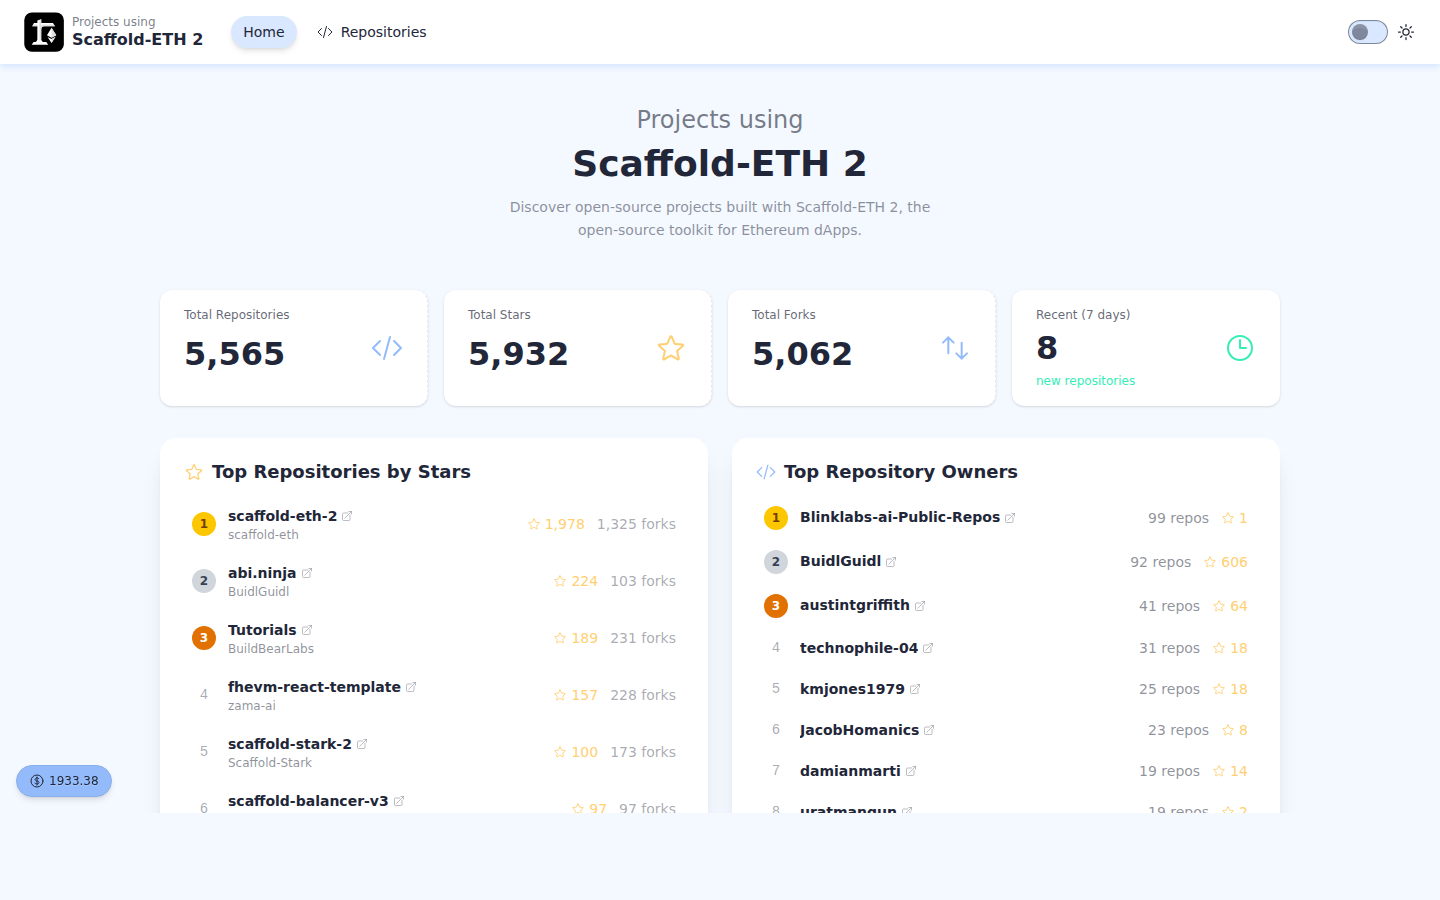Open Blinklabs-ai-Public-Repos owner link
1440x900 pixels.
coord(900,517)
